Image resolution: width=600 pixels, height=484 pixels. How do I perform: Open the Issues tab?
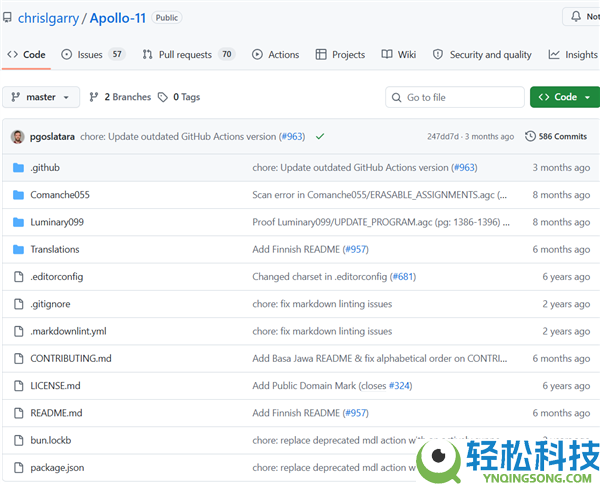click(93, 55)
